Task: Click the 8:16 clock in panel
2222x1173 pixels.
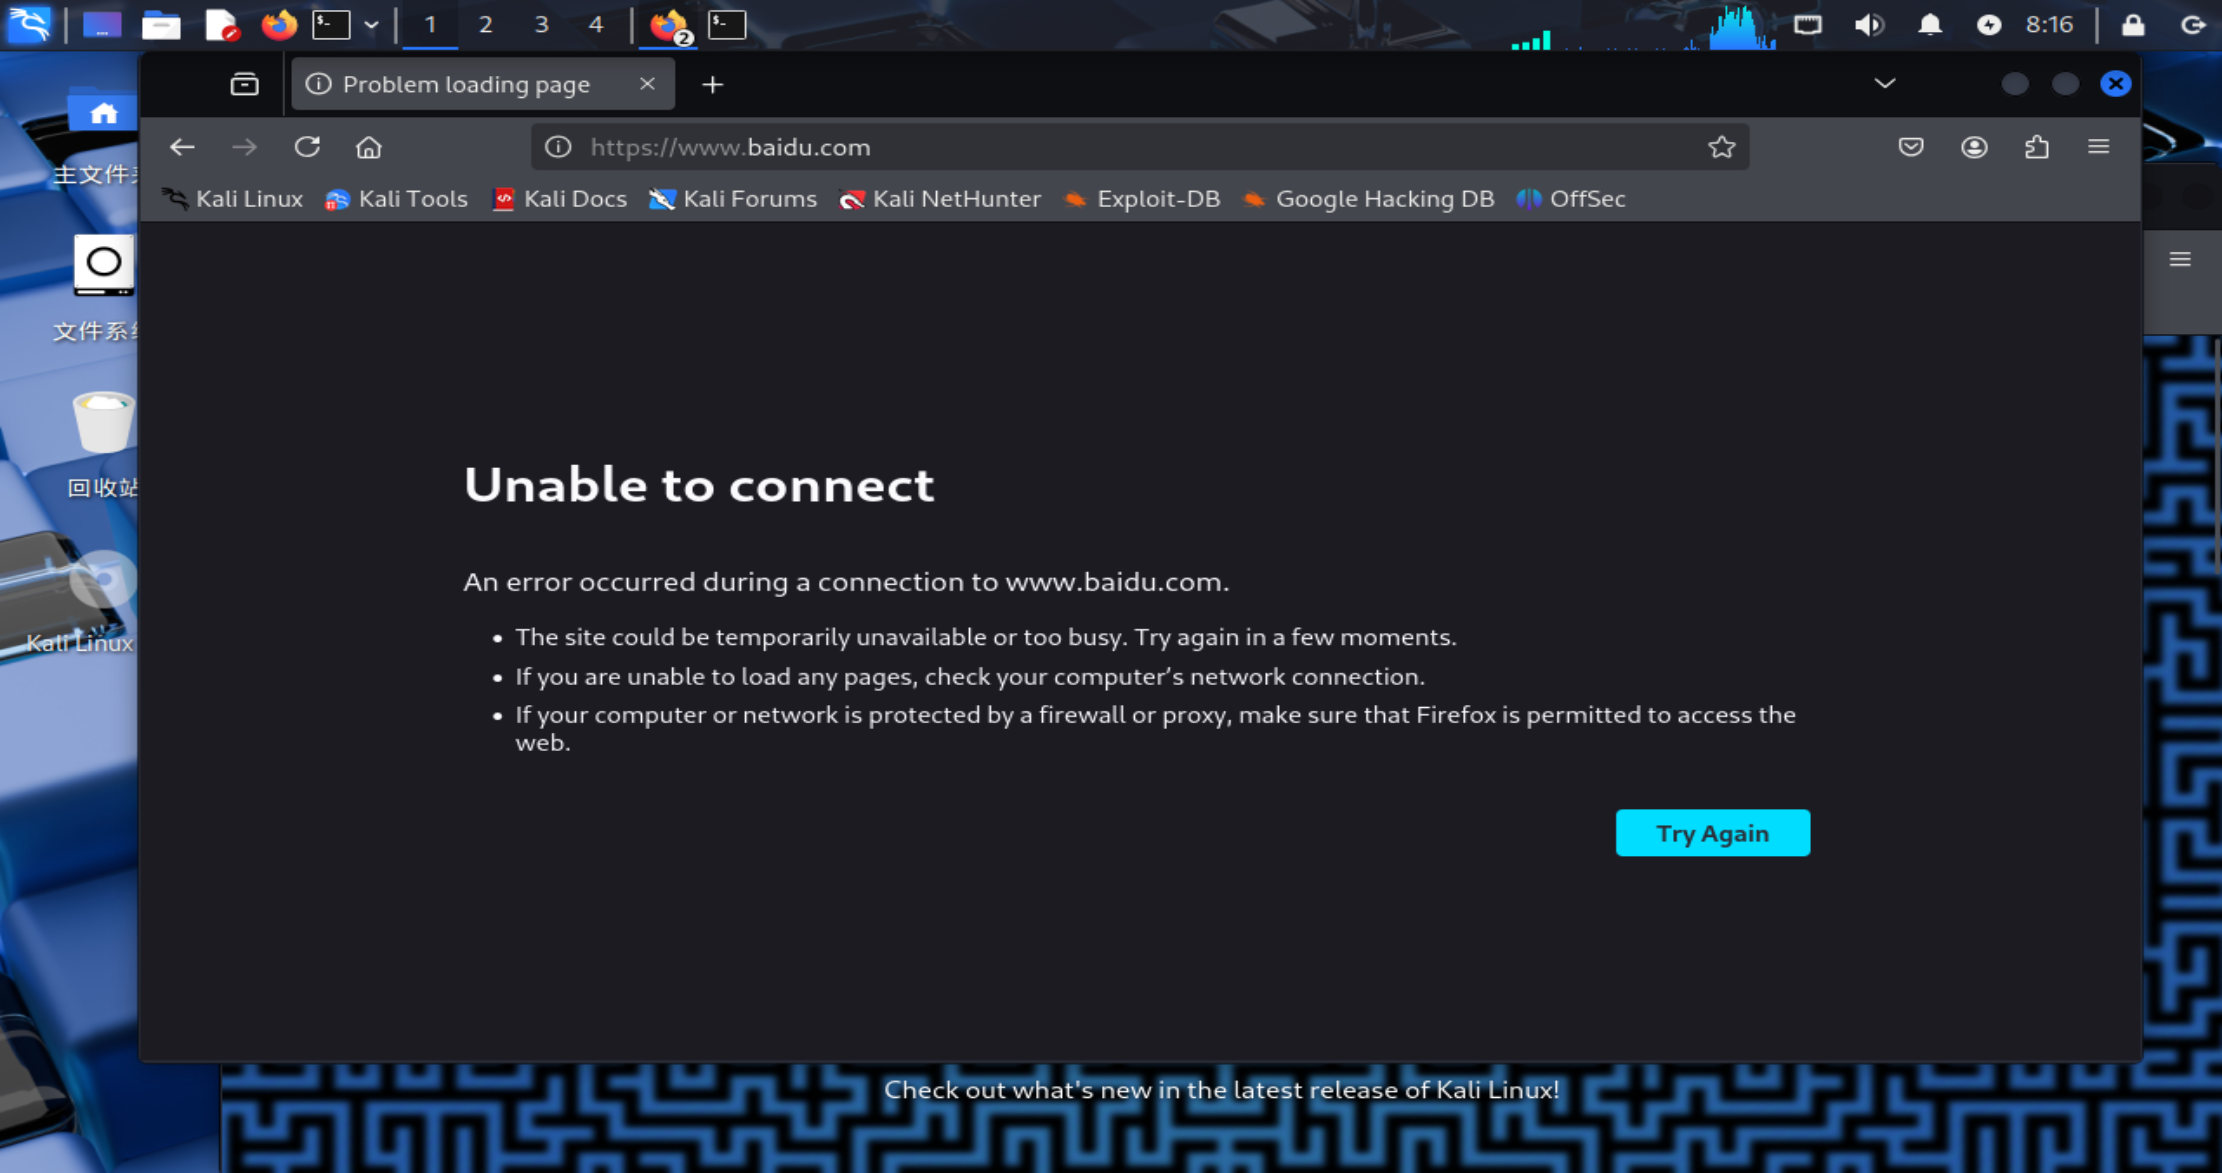Action: 2049,24
